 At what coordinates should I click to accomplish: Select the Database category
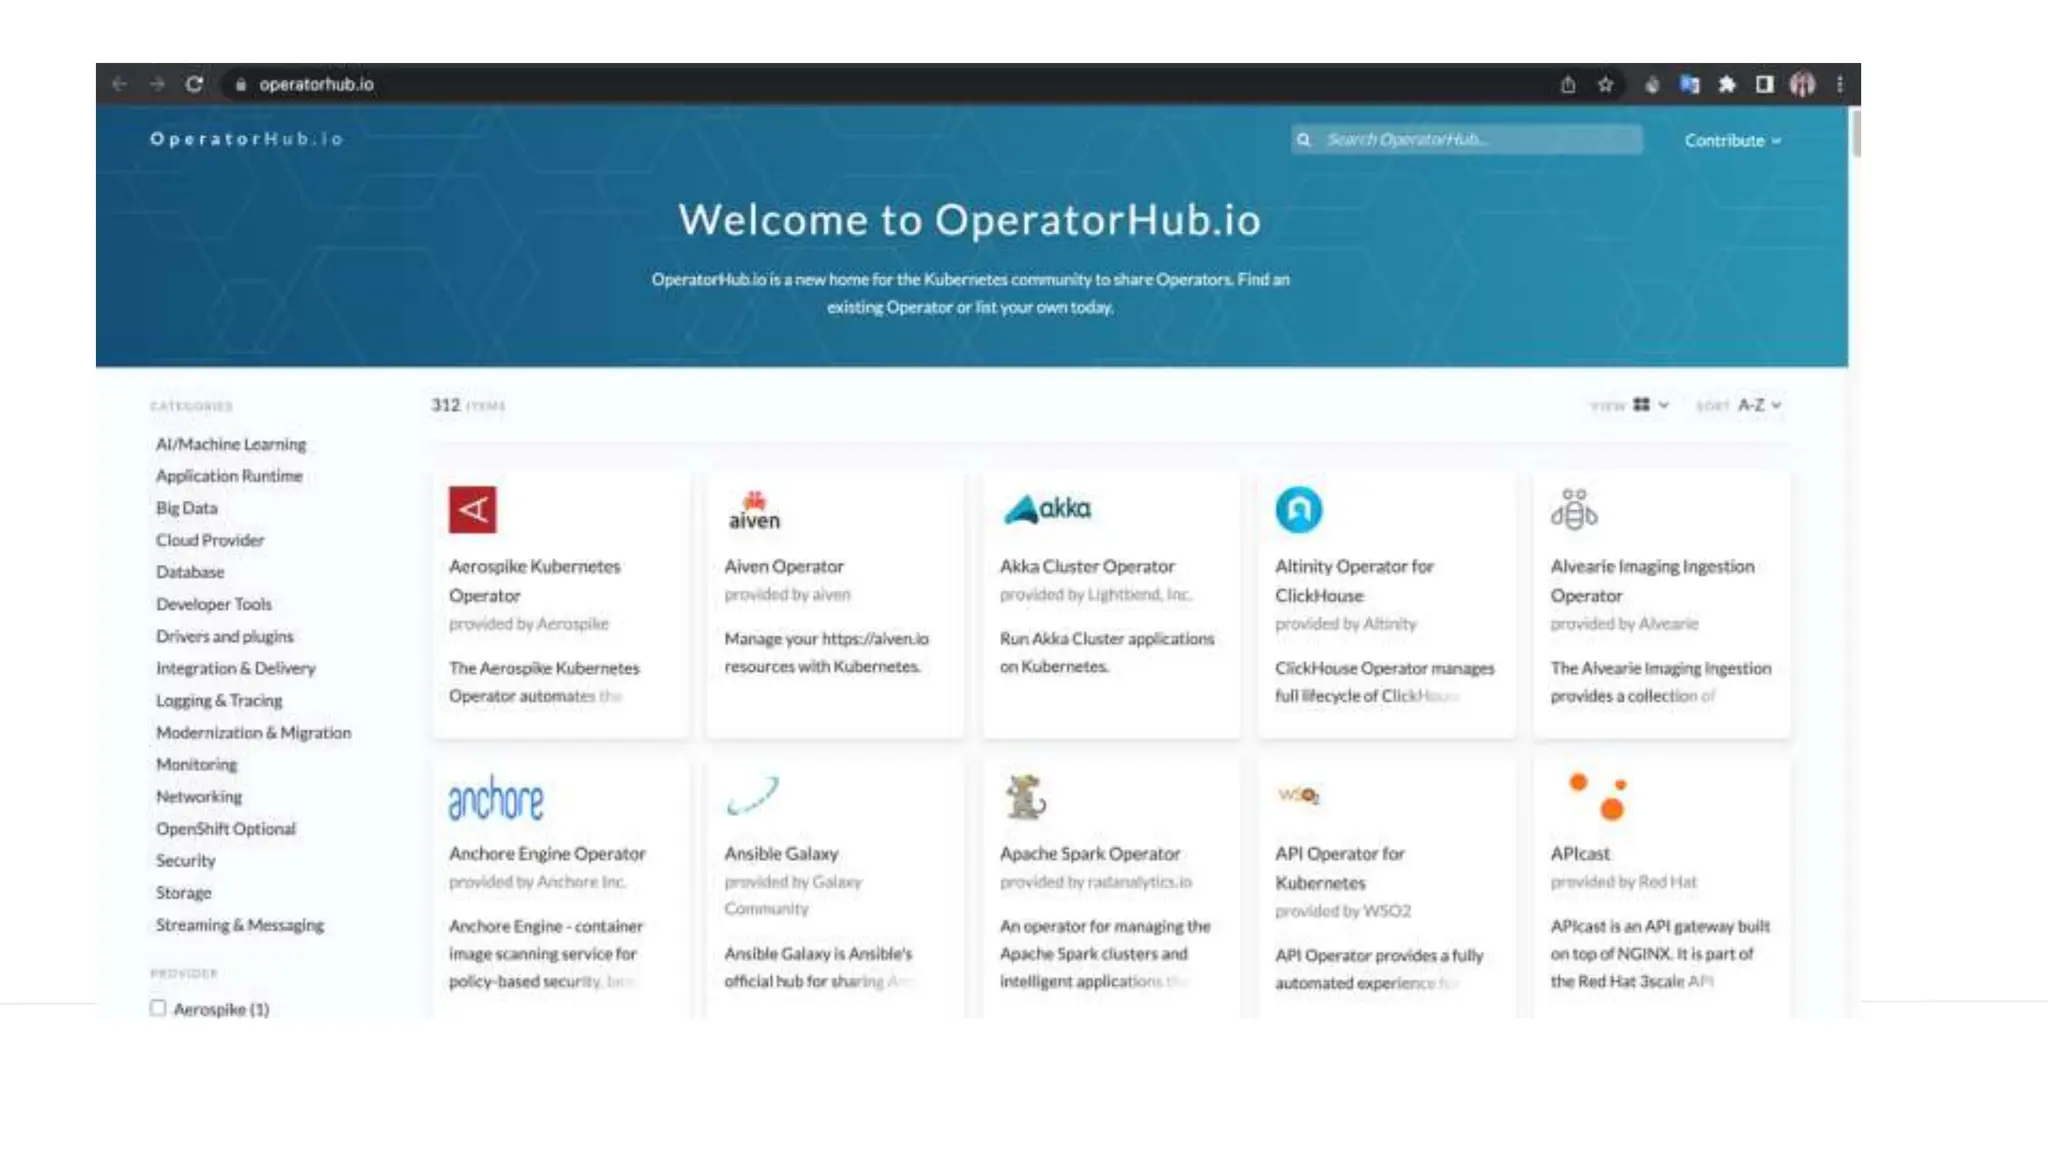(x=190, y=572)
